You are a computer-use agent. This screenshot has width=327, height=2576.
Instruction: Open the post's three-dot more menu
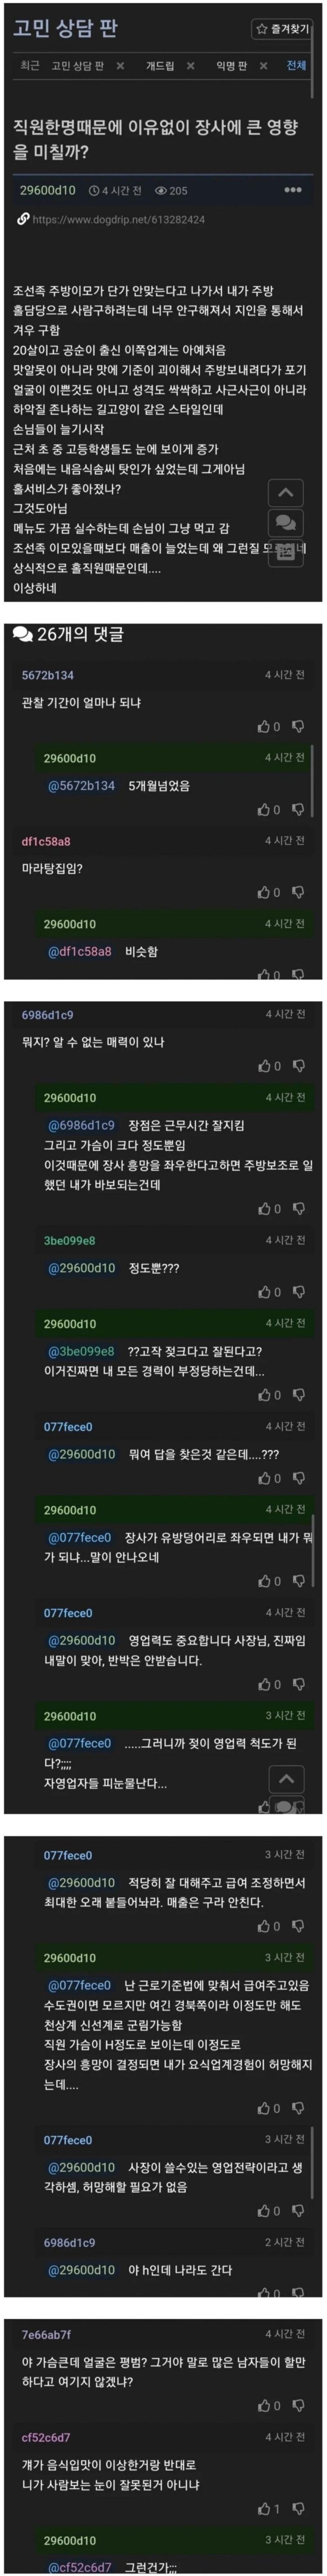pyautogui.click(x=293, y=190)
